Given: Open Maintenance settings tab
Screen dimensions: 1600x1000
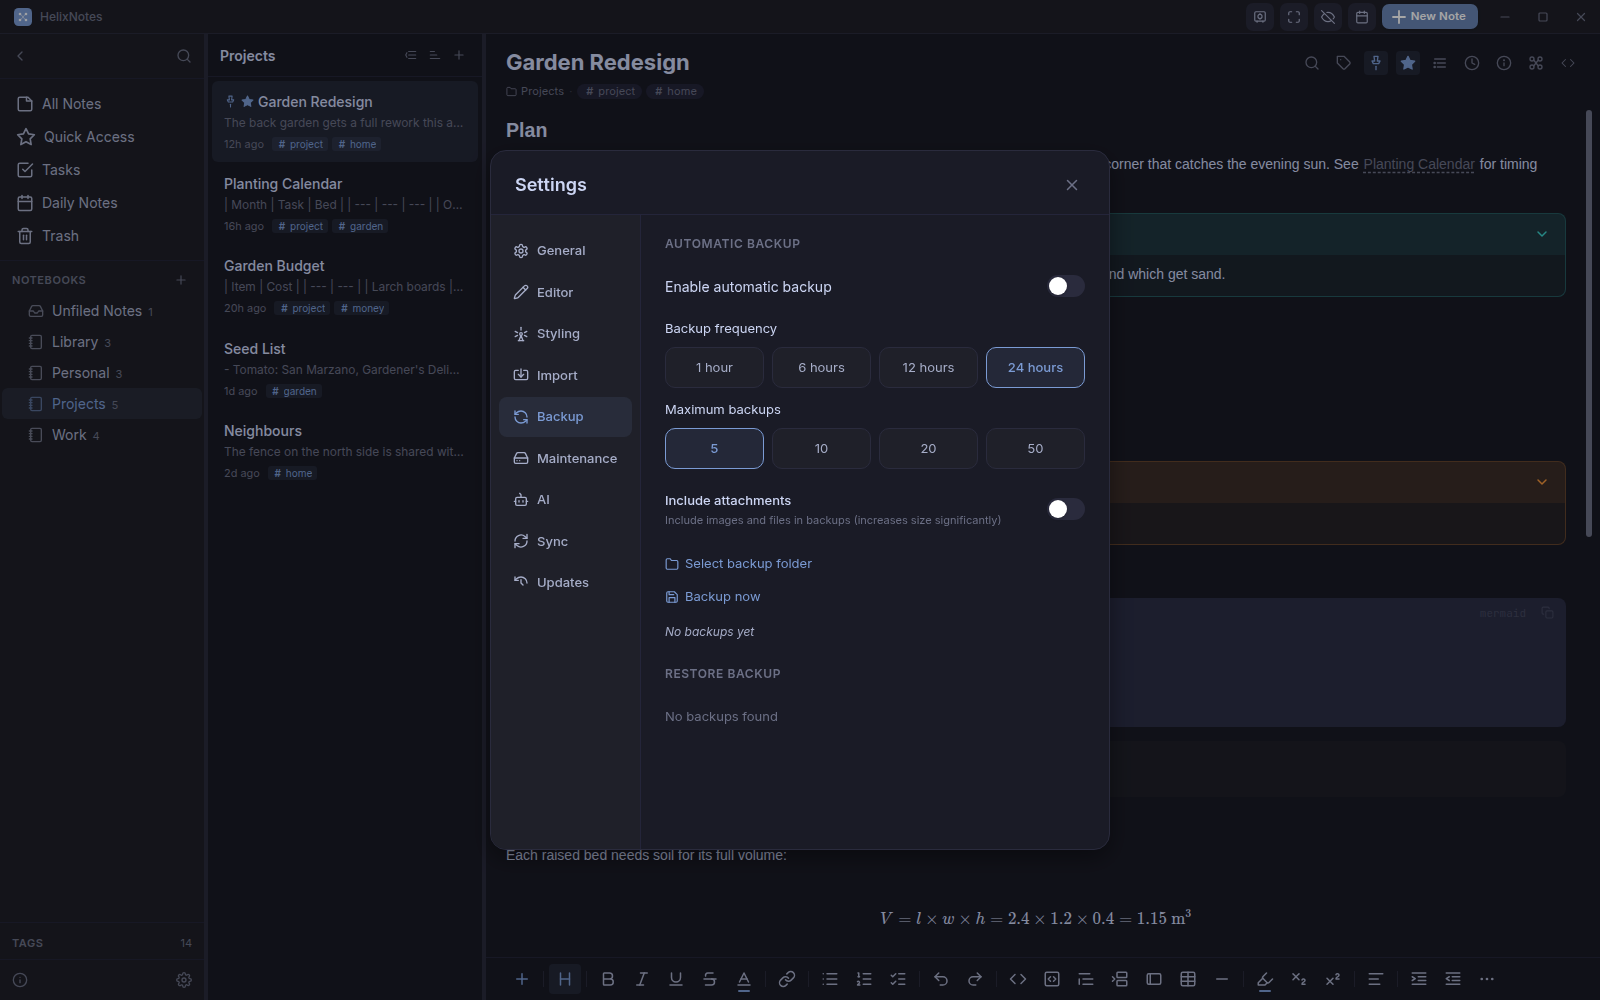Looking at the screenshot, I should (x=565, y=458).
